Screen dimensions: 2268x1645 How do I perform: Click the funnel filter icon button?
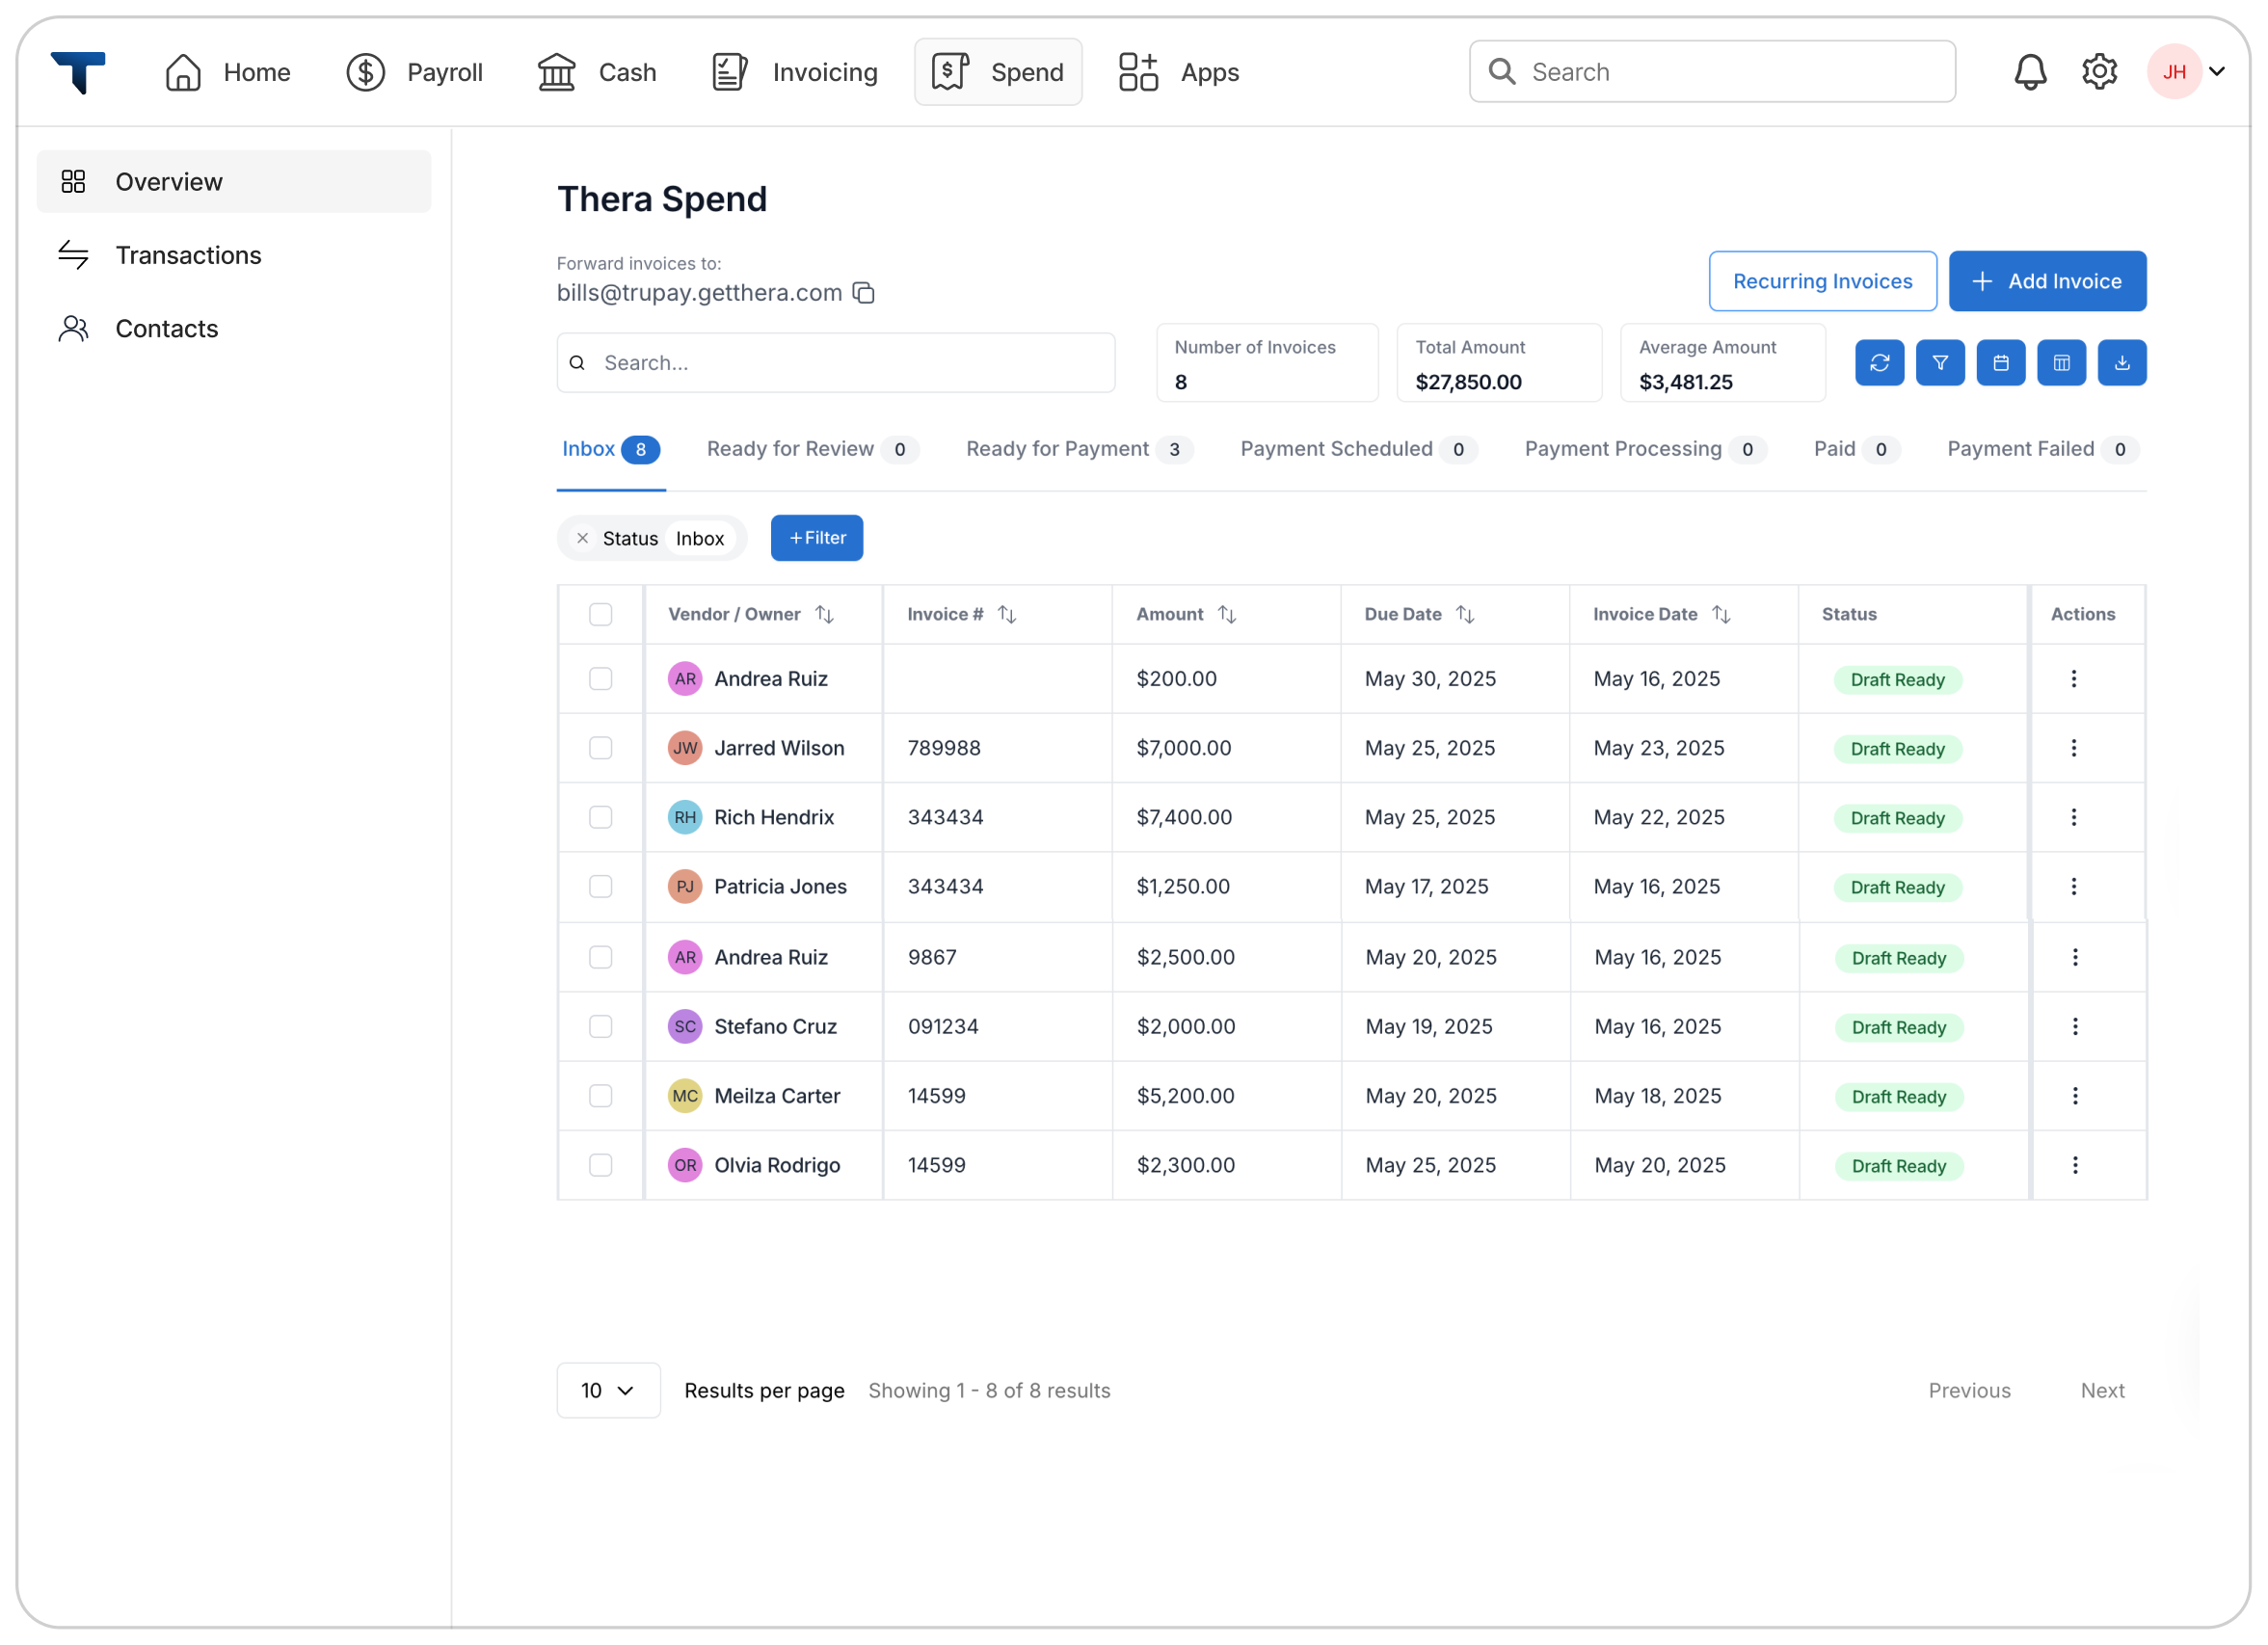pos(1940,363)
